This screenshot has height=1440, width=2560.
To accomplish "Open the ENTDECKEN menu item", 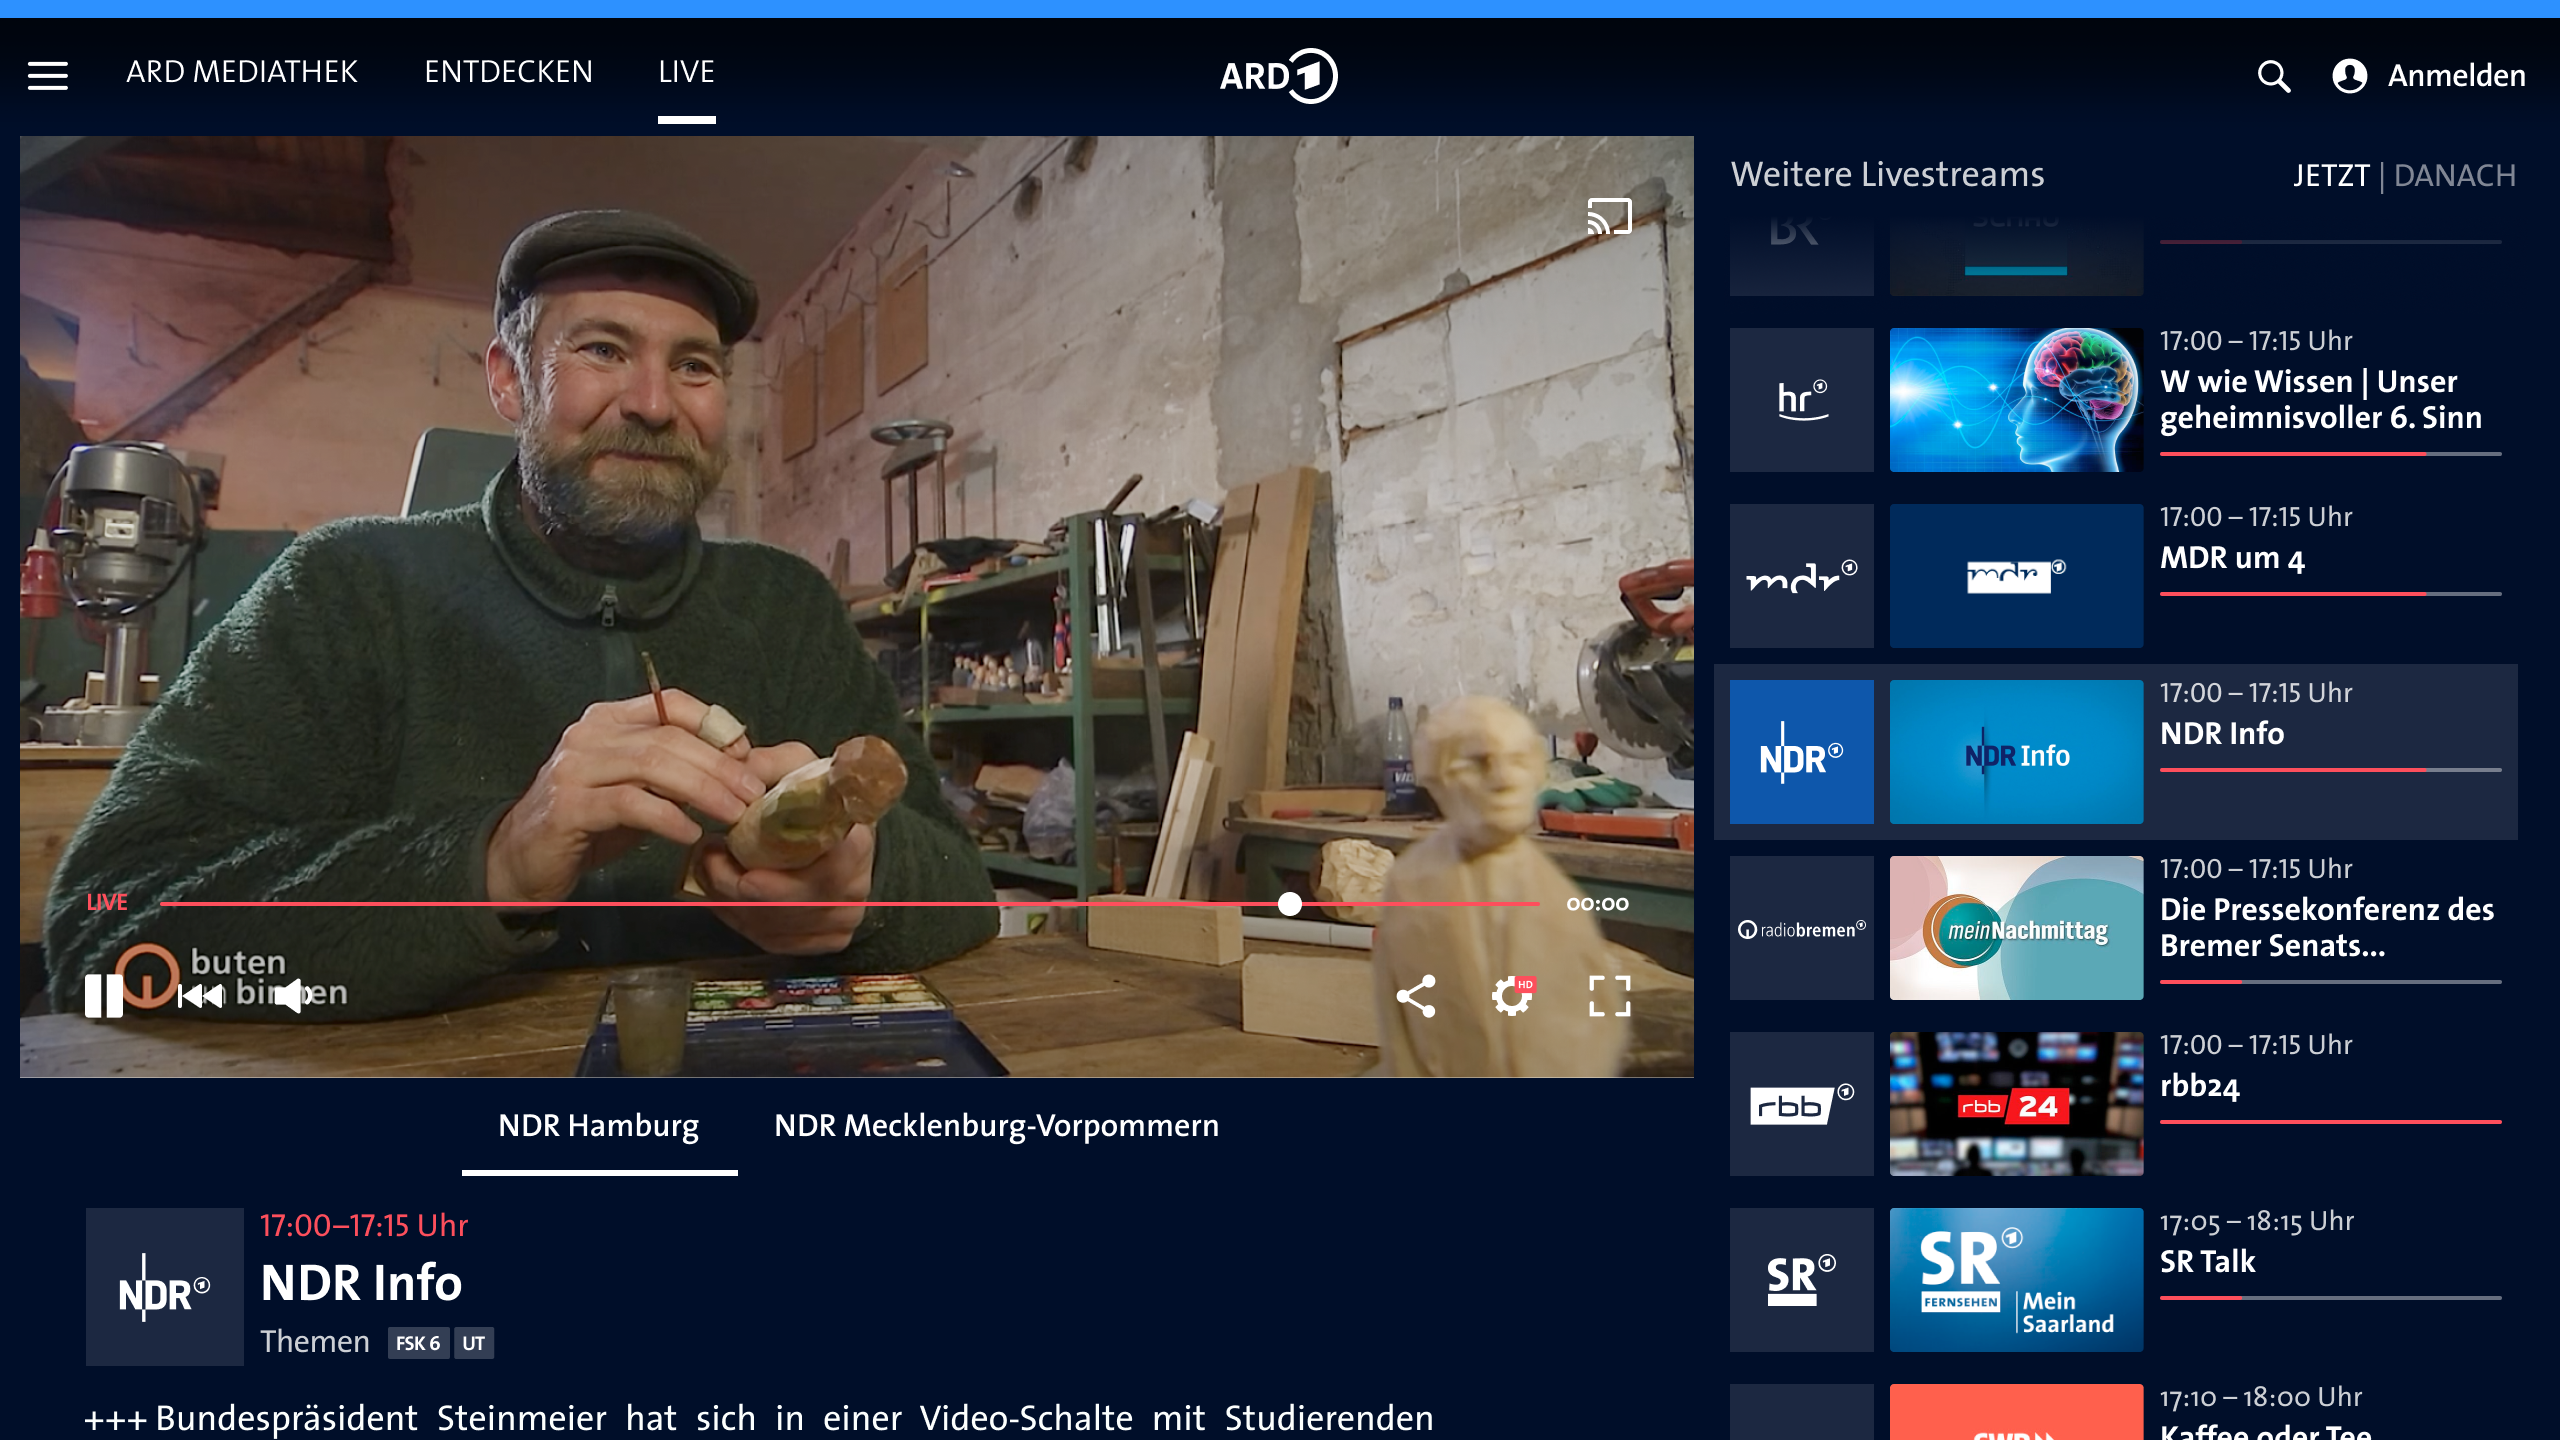I will [x=508, y=72].
